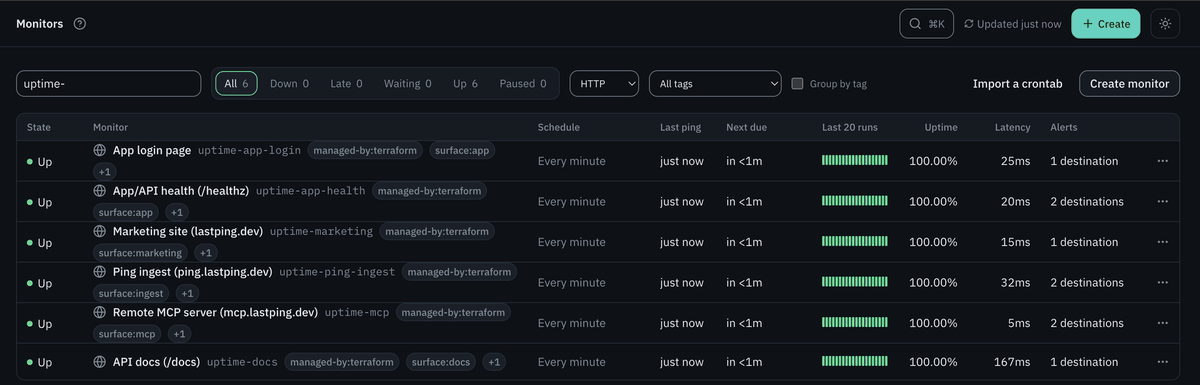
Task: Click the green Up status dot for API docs
Action: point(30,362)
